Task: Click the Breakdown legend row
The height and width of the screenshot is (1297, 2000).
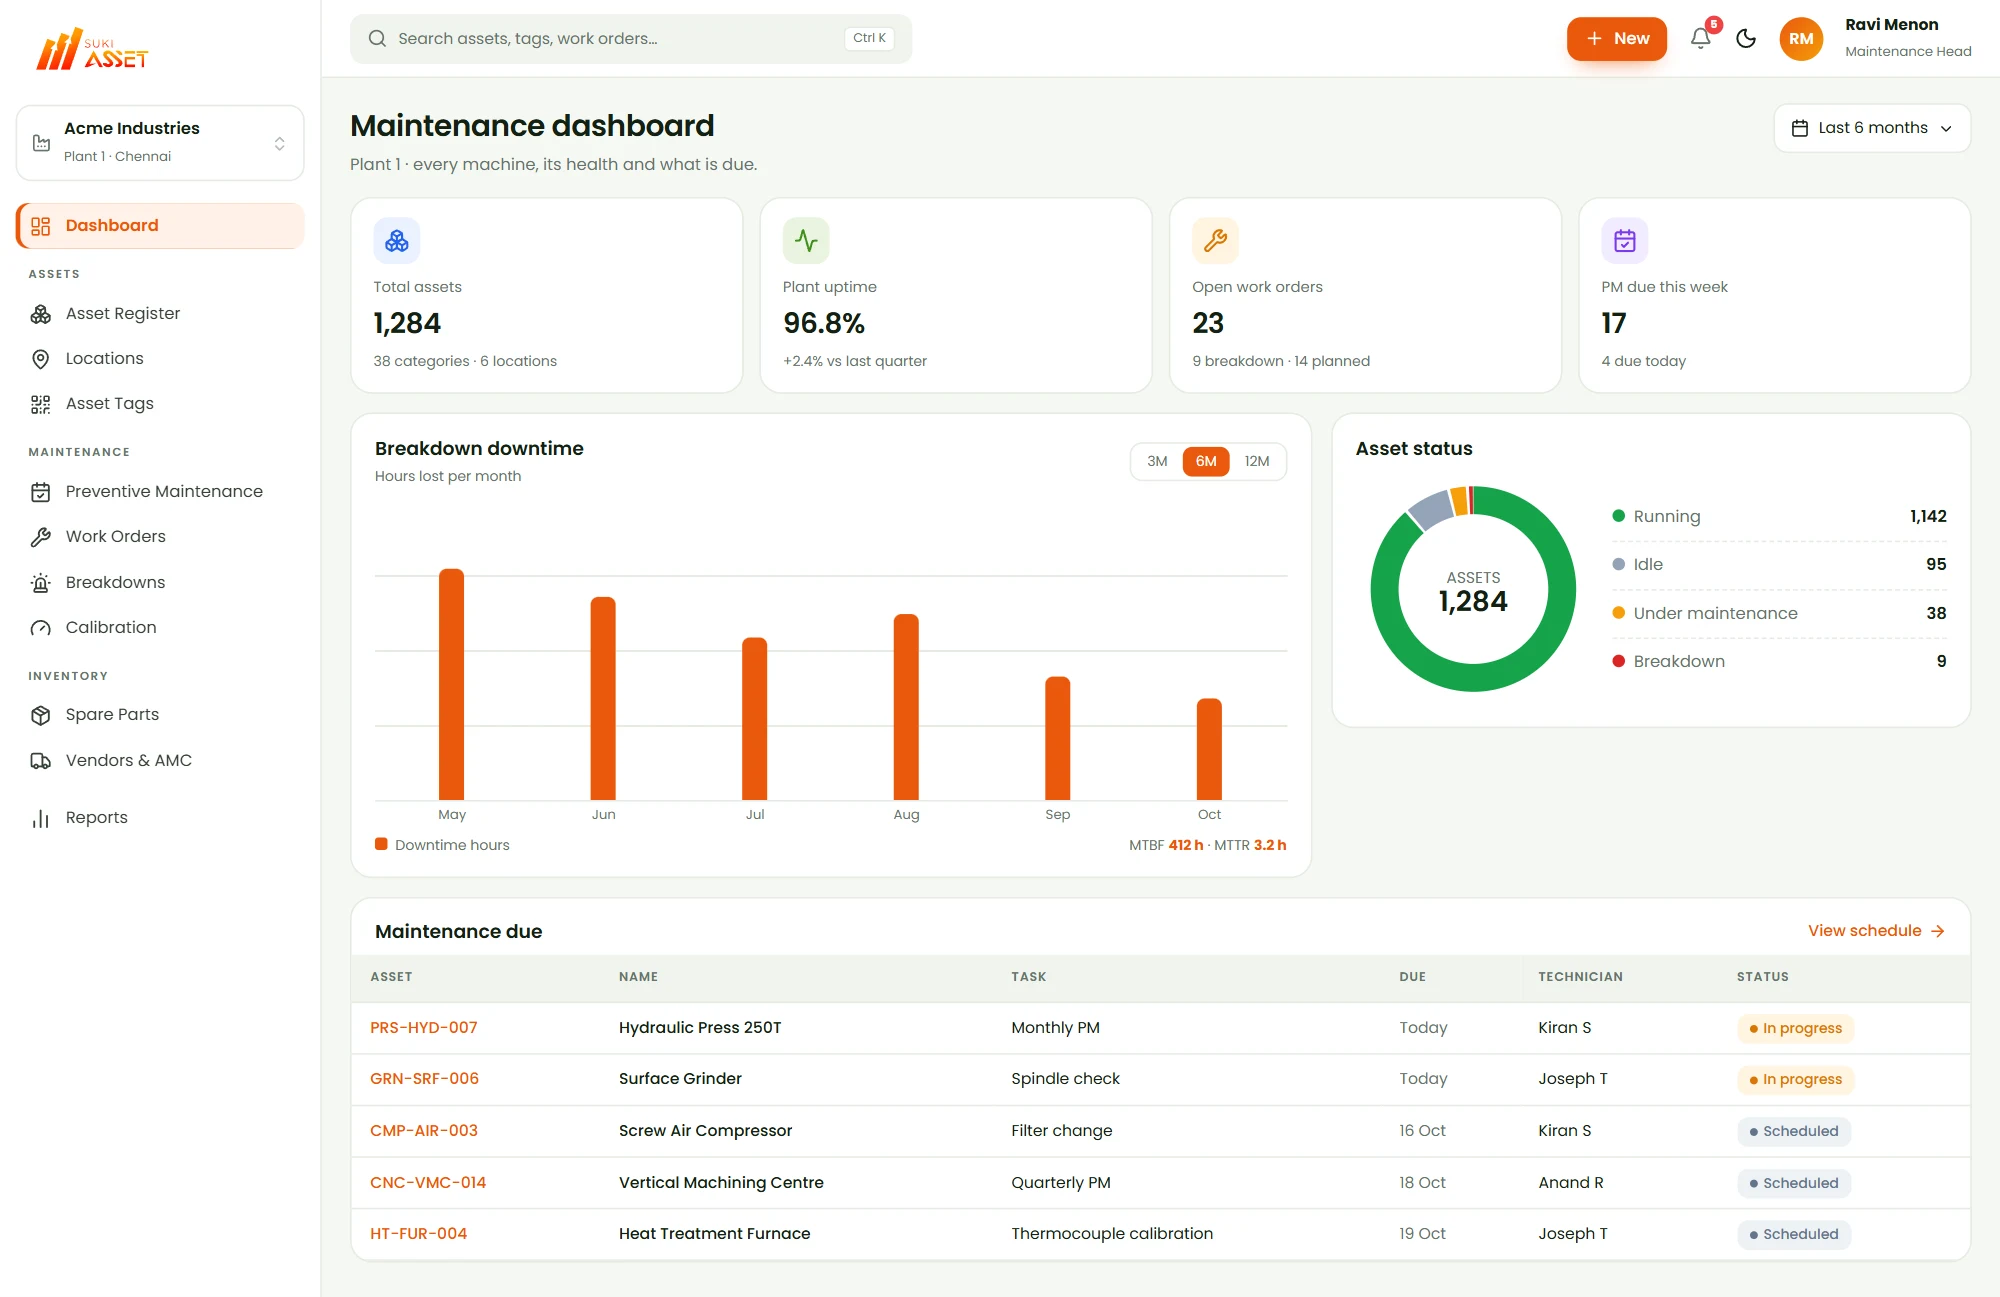Action: pos(1779,662)
